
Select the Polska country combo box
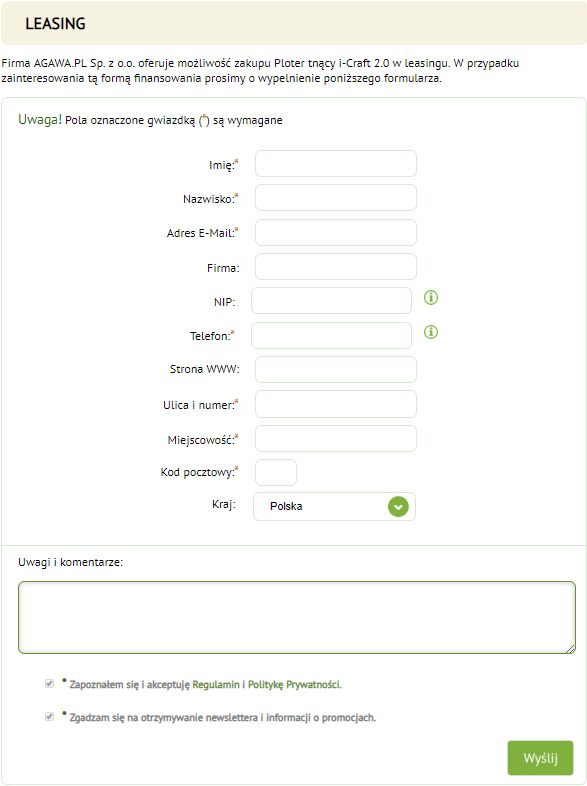coord(334,507)
